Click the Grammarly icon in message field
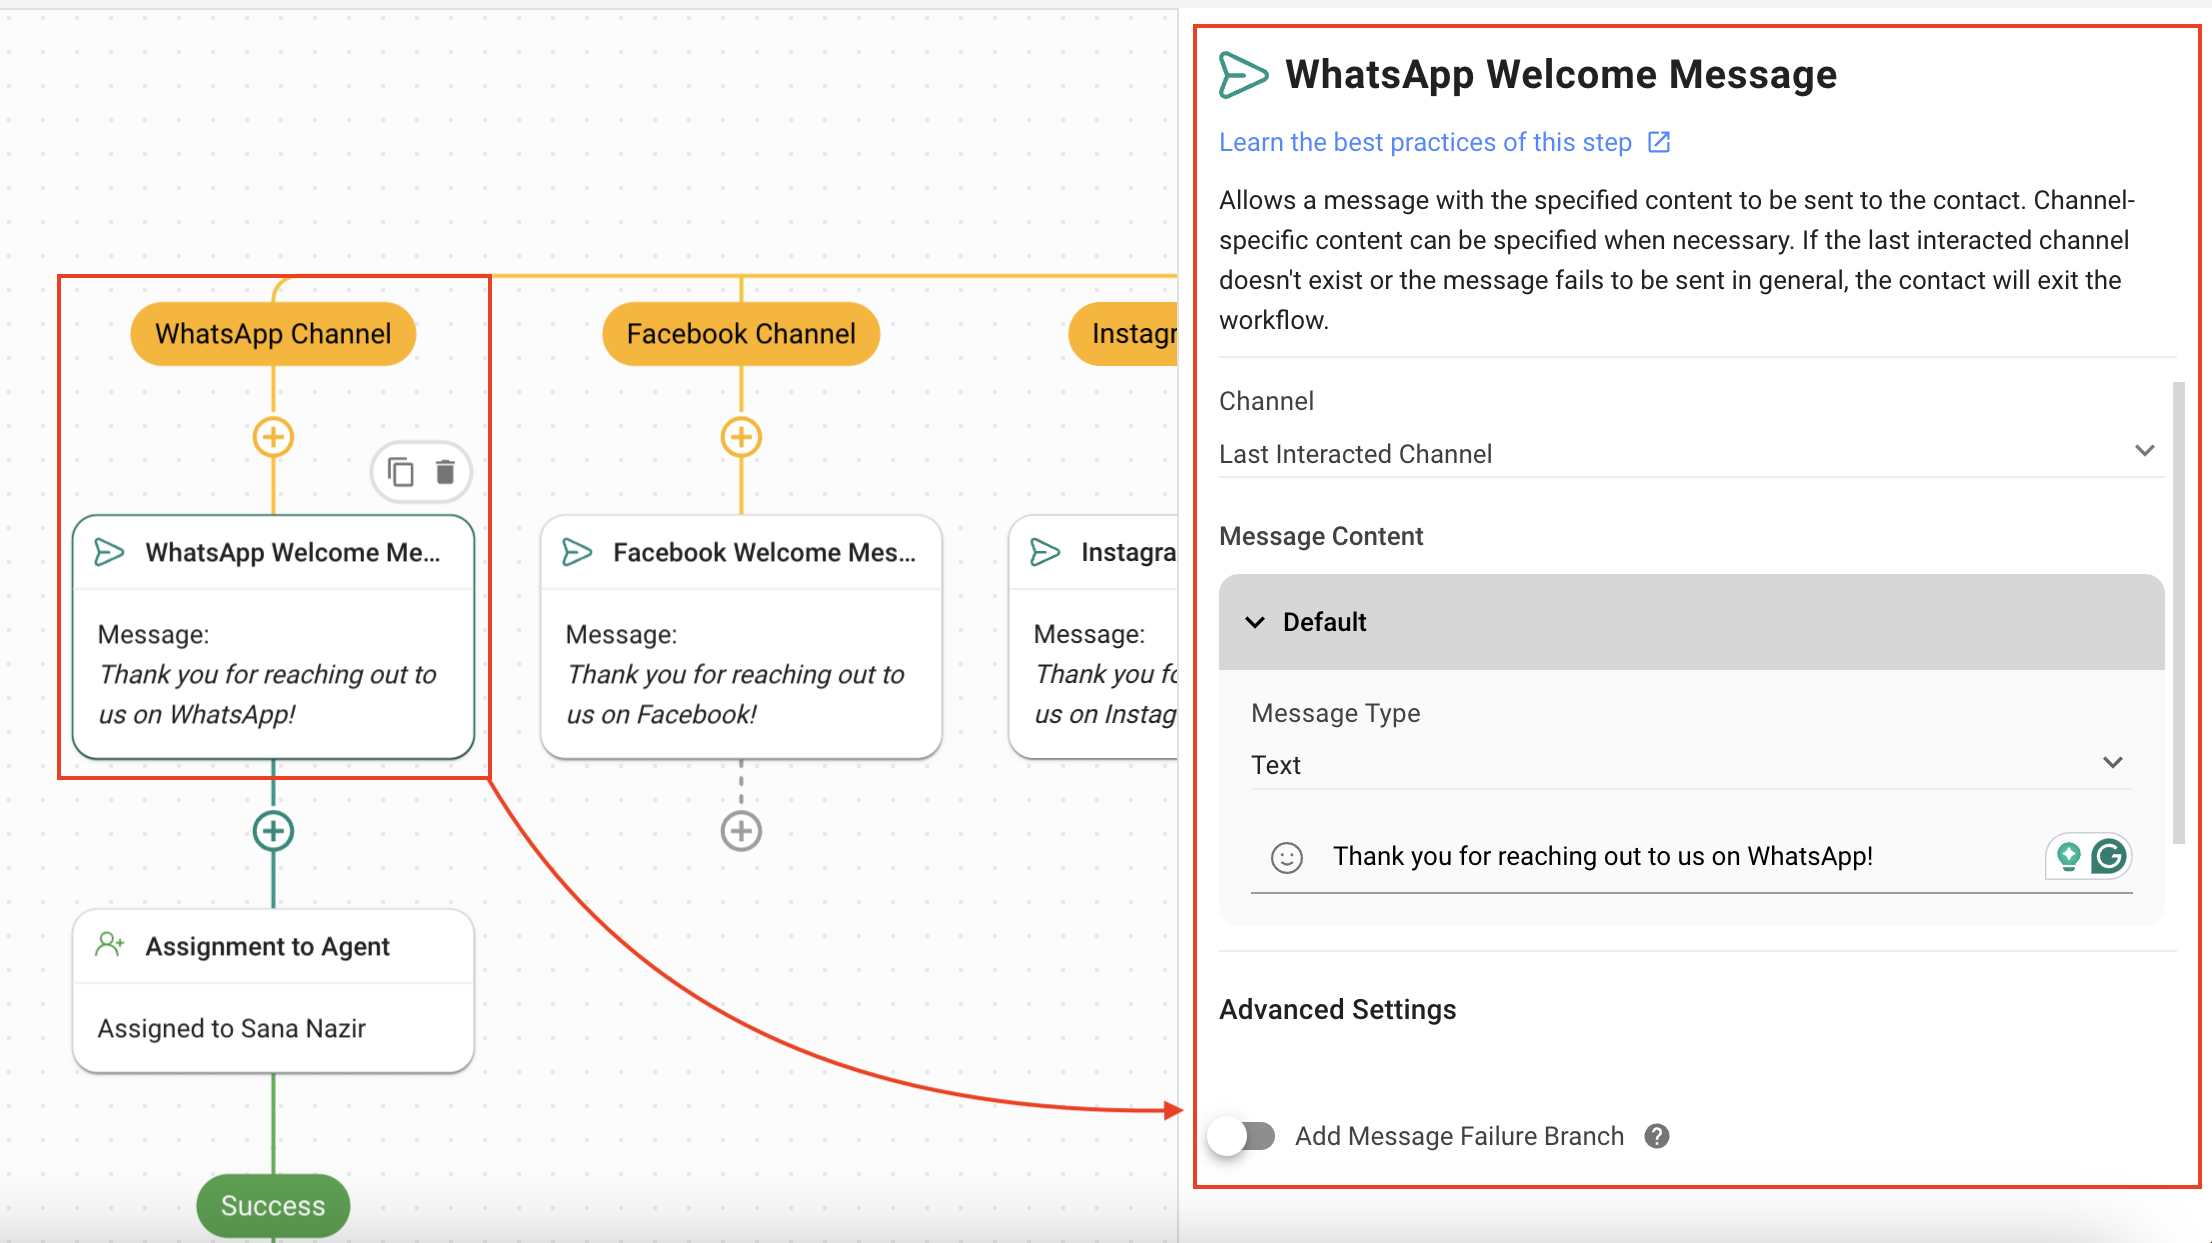This screenshot has width=2212, height=1243. 2109,856
